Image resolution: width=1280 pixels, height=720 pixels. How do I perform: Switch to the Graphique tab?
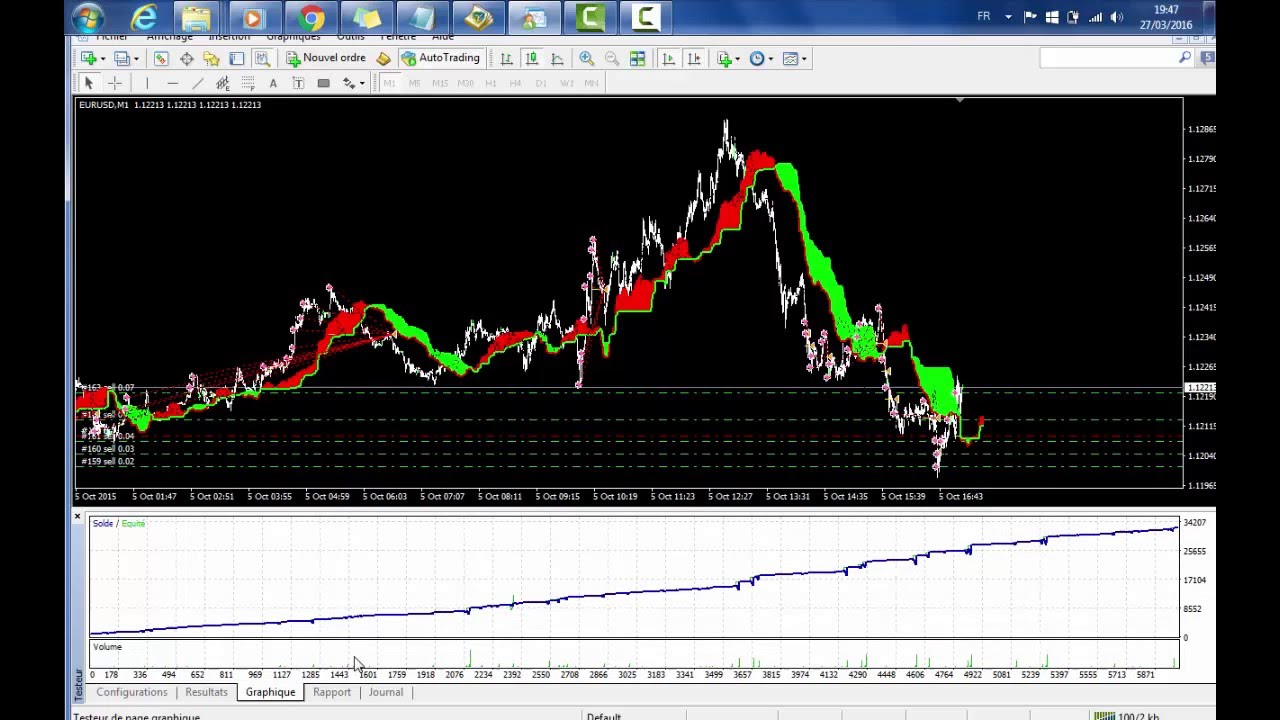pos(270,692)
